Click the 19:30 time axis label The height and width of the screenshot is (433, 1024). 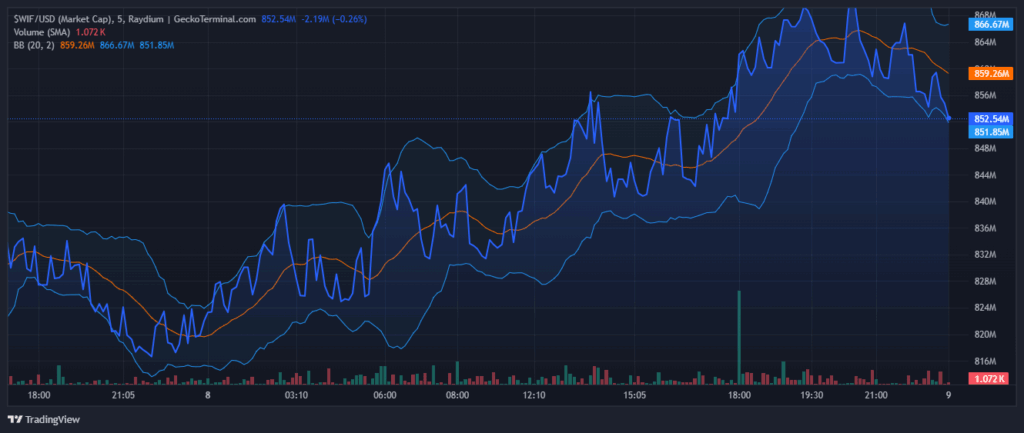coord(811,395)
